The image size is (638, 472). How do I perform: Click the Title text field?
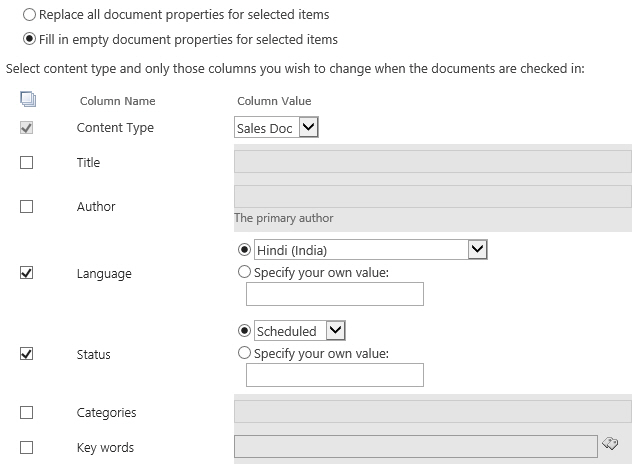point(433,162)
